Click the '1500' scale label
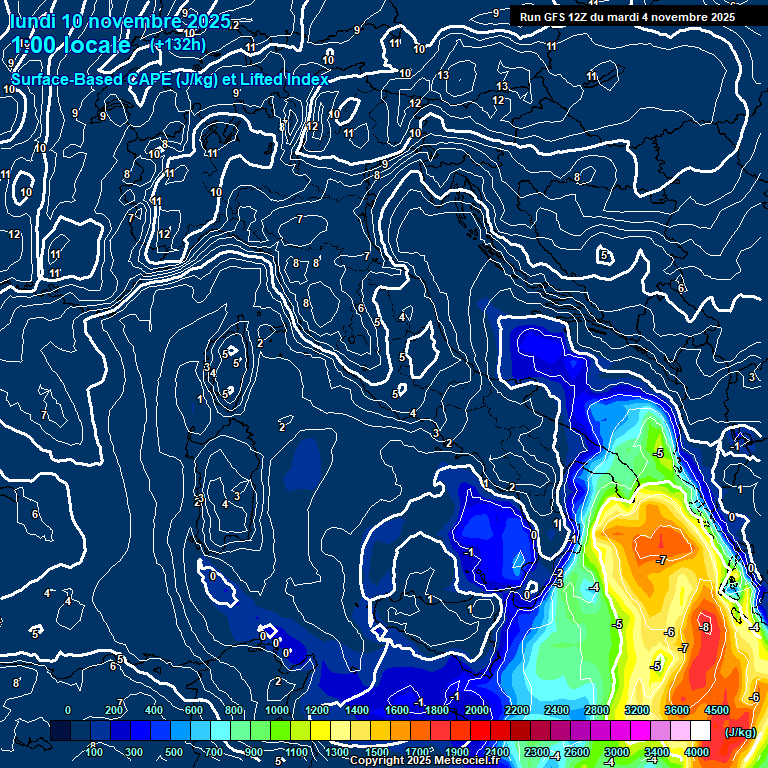This screenshot has width=768, height=768. point(377,752)
